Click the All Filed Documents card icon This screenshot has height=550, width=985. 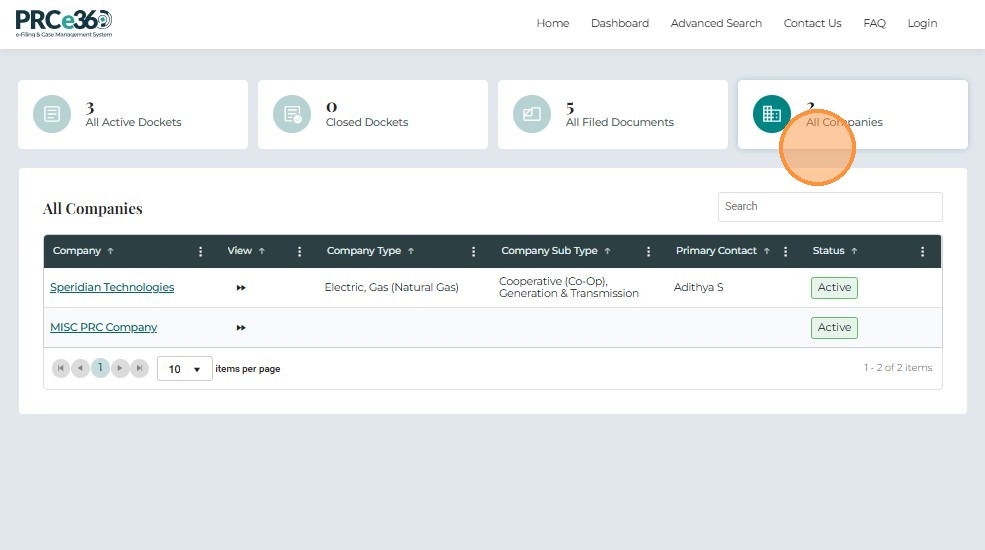coord(532,114)
